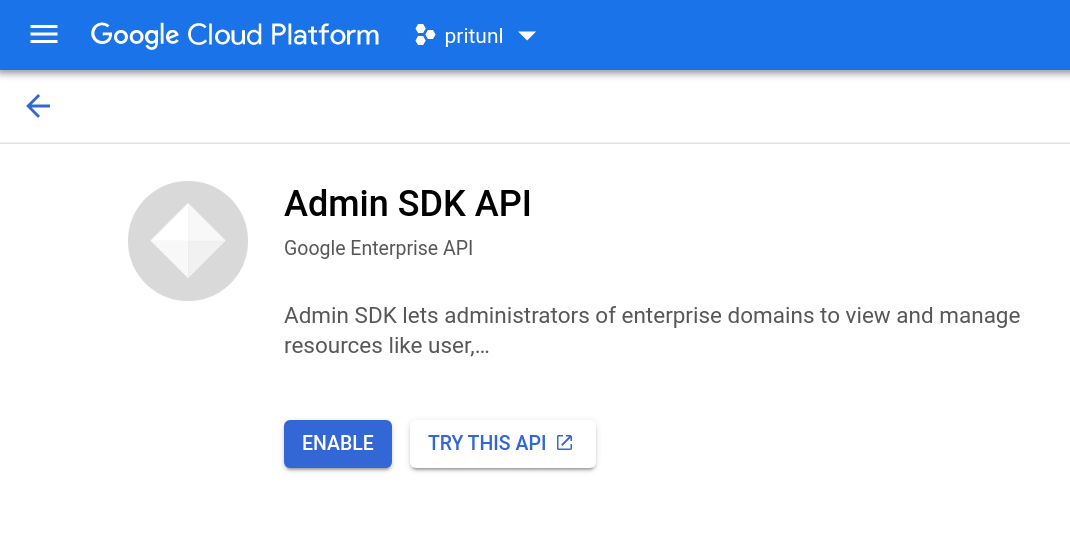Click the Google Enterprise API subtitle

point(378,248)
